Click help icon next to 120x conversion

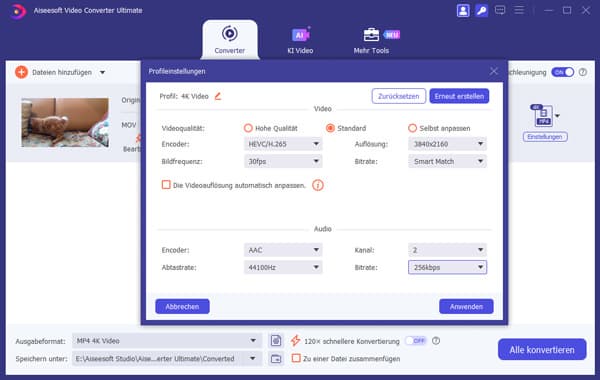[x=436, y=341]
